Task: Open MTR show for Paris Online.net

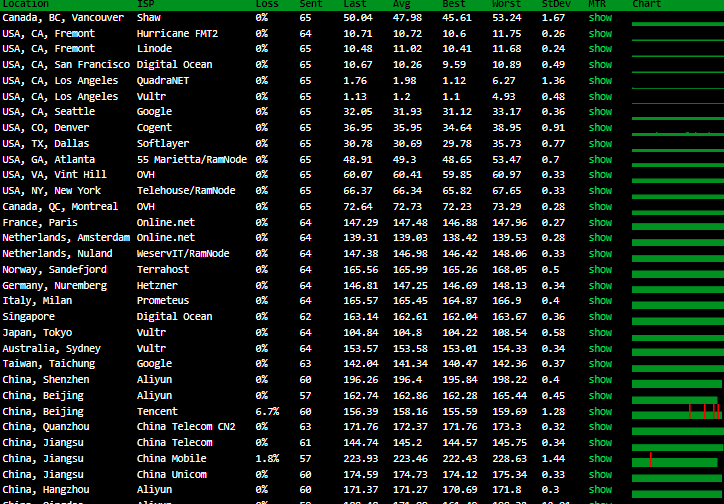Action: point(600,223)
